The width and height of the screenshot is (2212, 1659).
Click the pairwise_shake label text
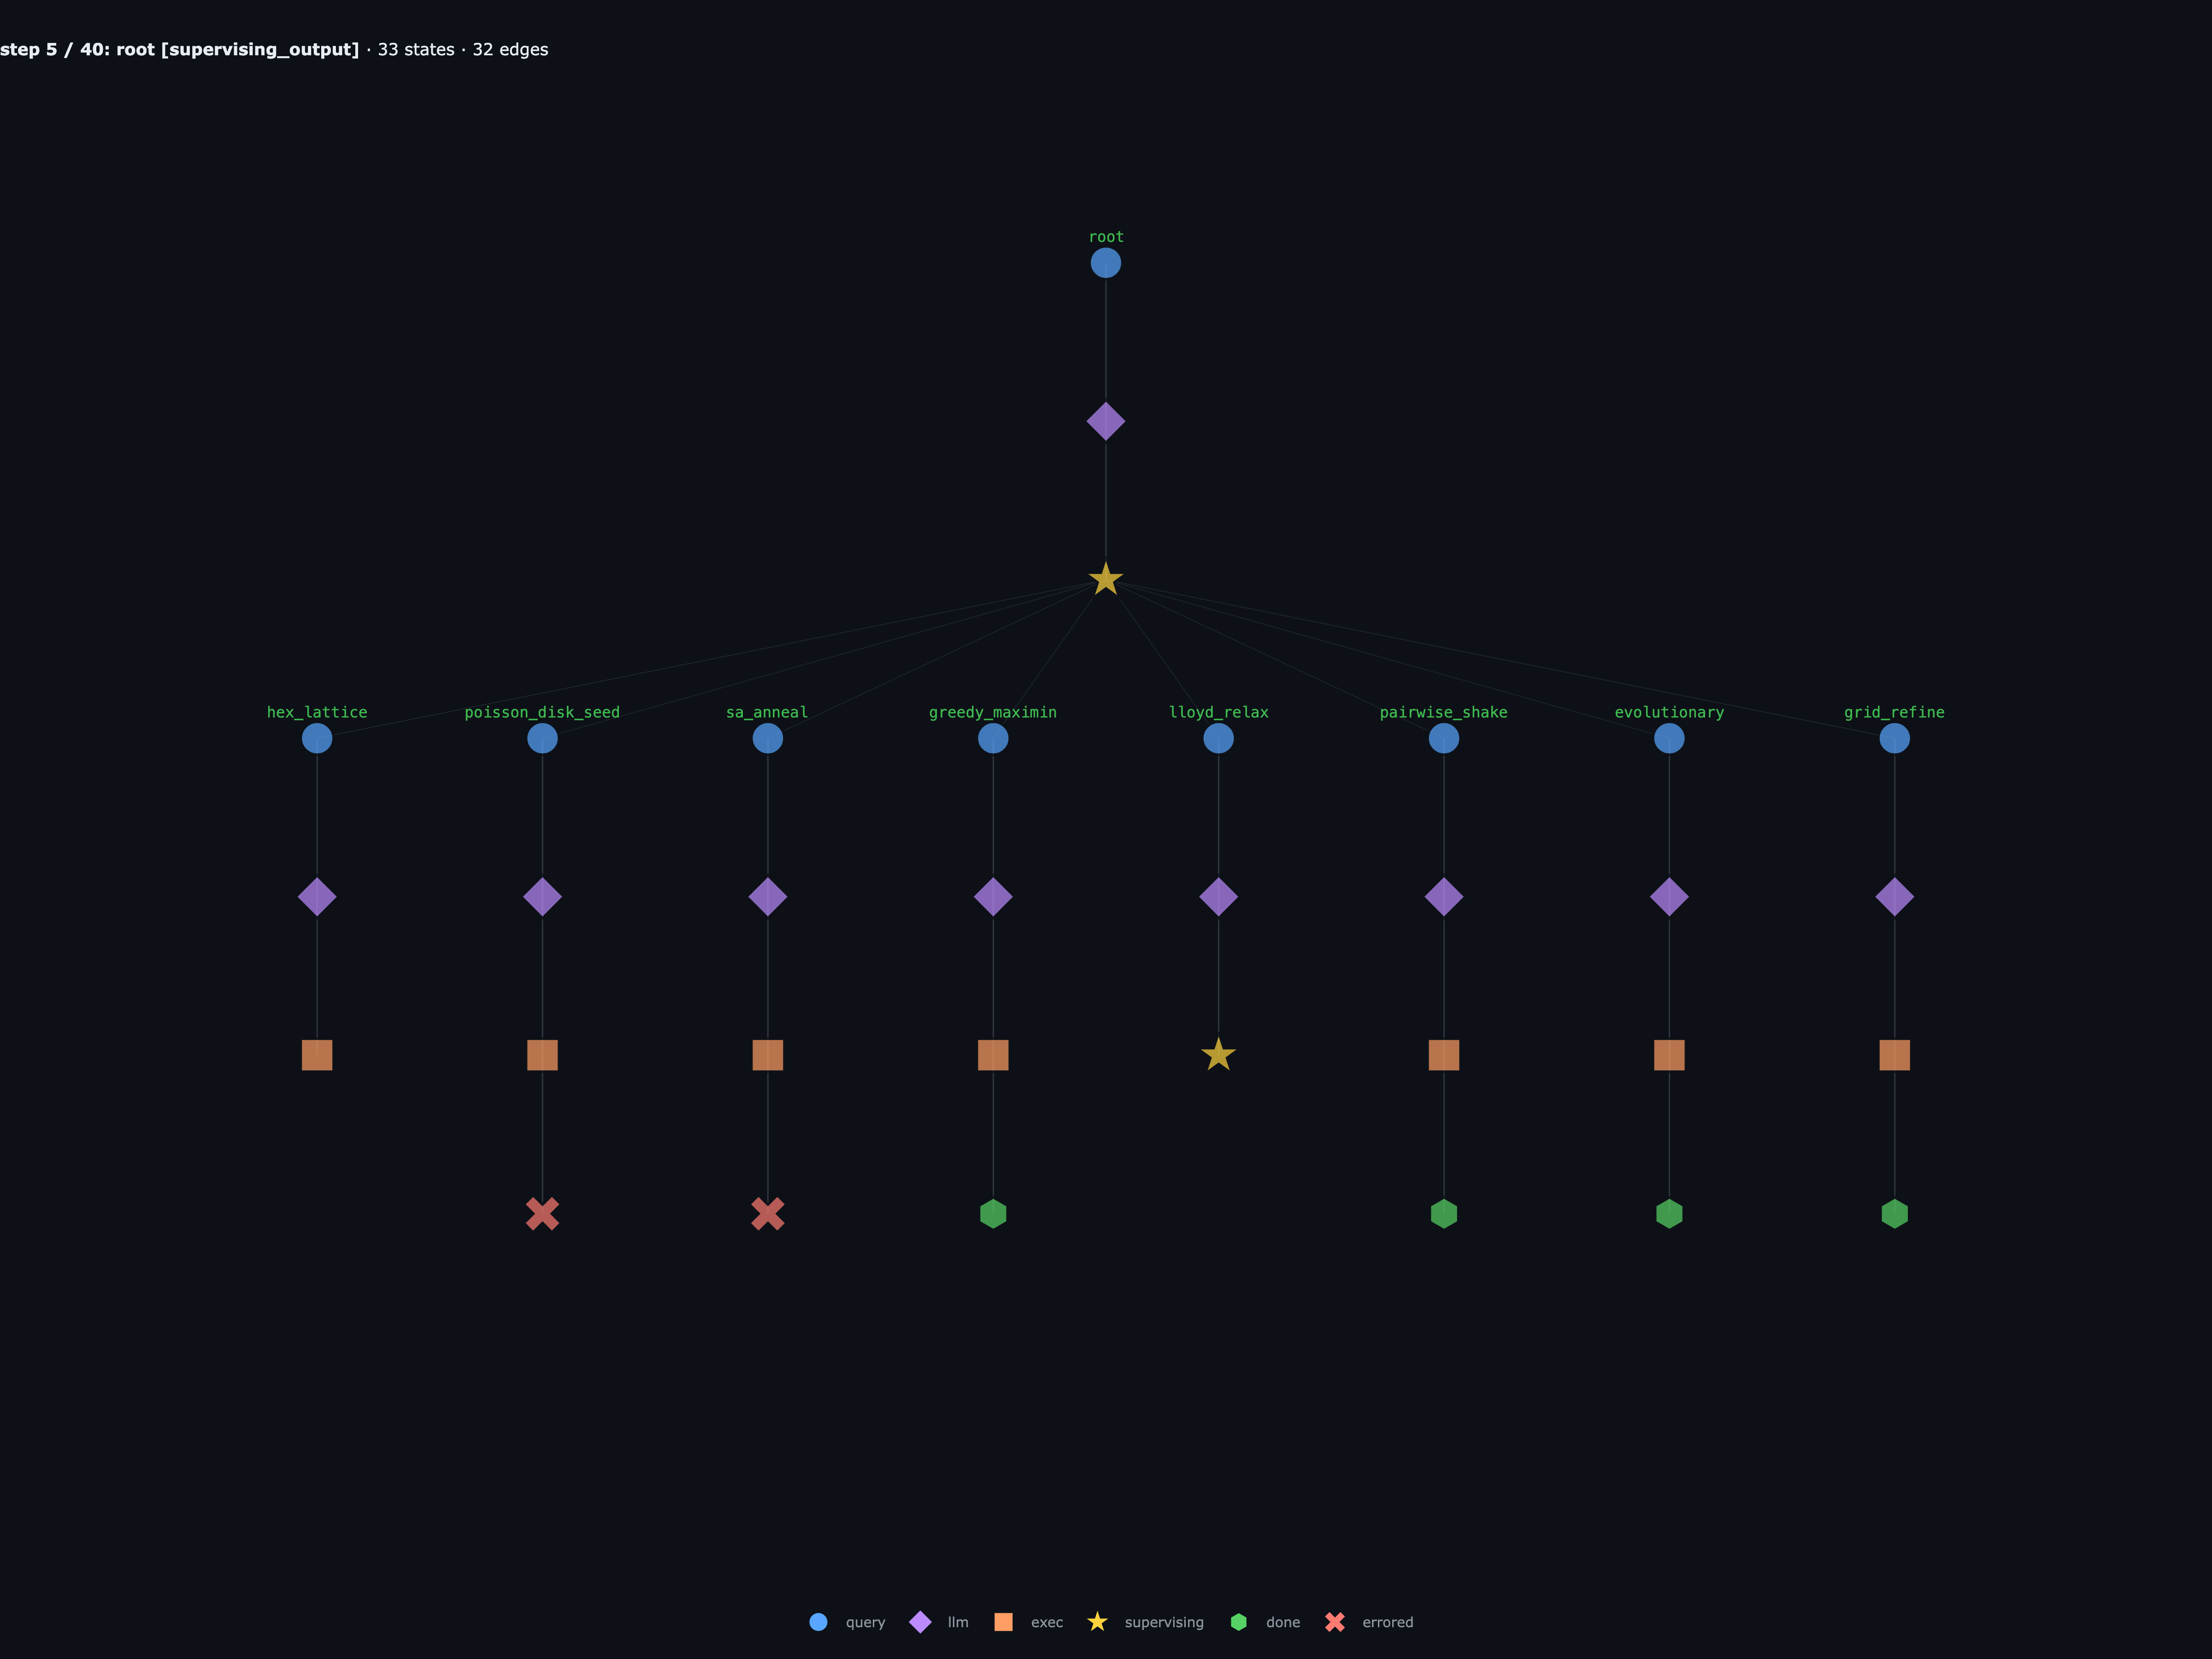pyautogui.click(x=1444, y=712)
